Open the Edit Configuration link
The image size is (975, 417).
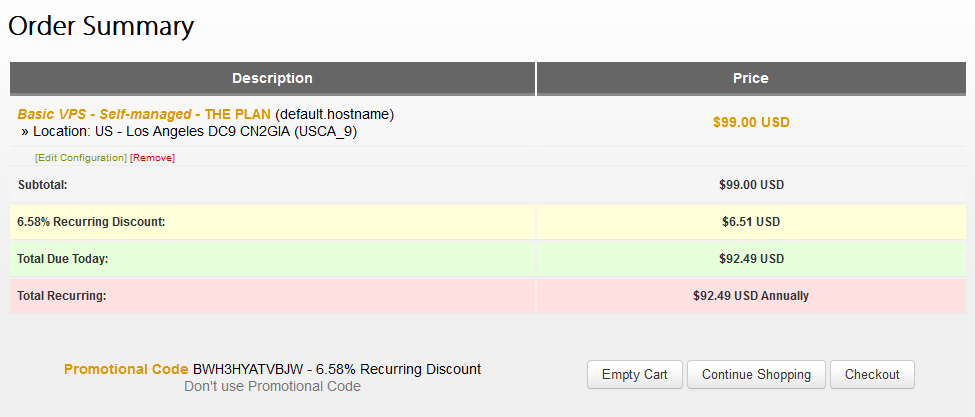(81, 158)
